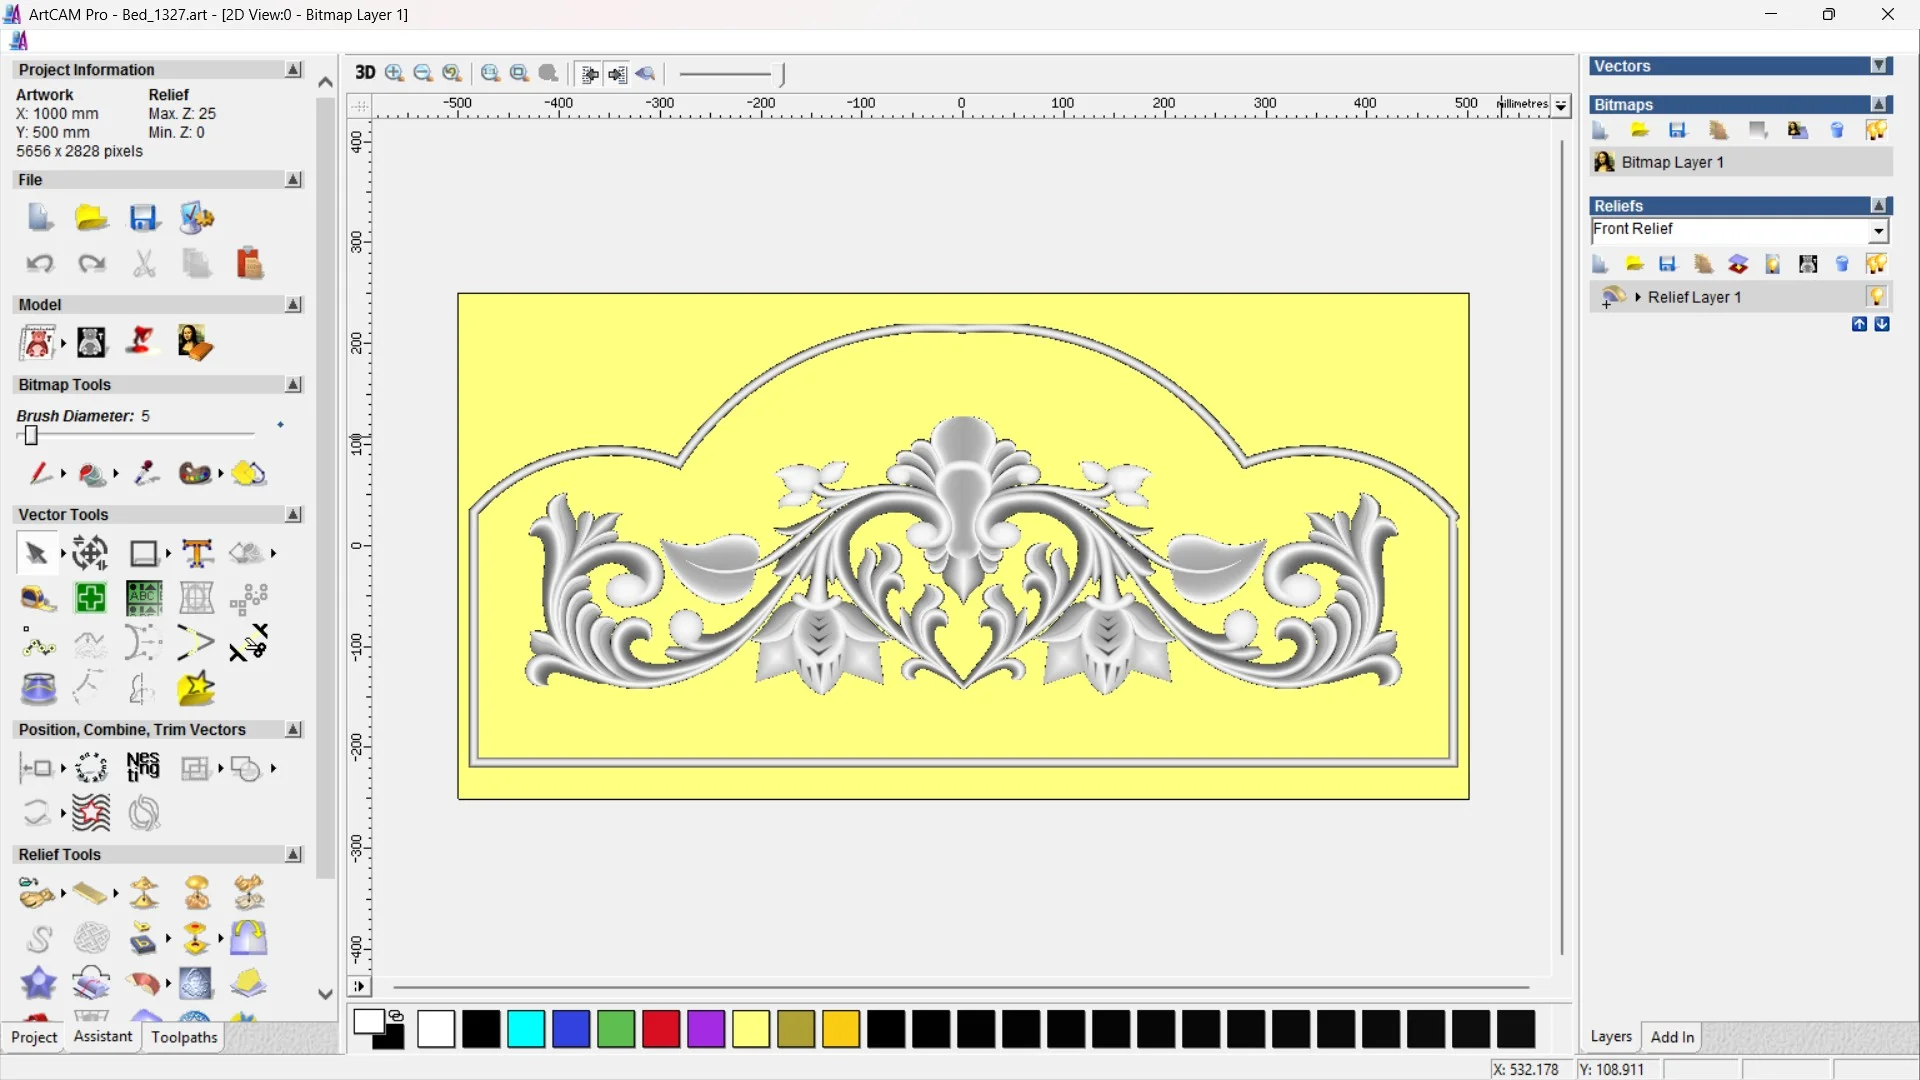Select Bitmap Layer 1
1920x1080 pixels.
click(1672, 162)
